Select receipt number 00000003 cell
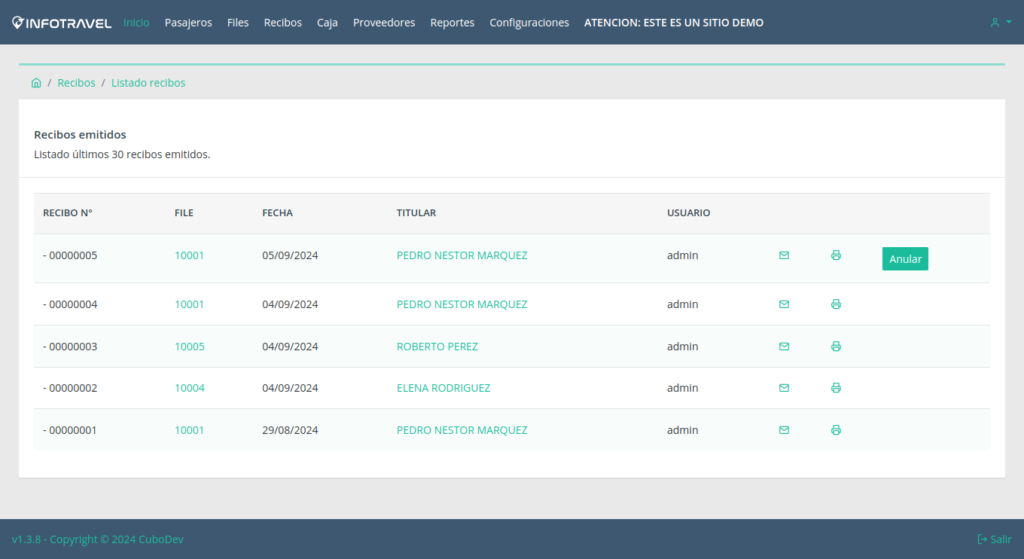Viewport: 1024px width, 559px height. tap(70, 346)
